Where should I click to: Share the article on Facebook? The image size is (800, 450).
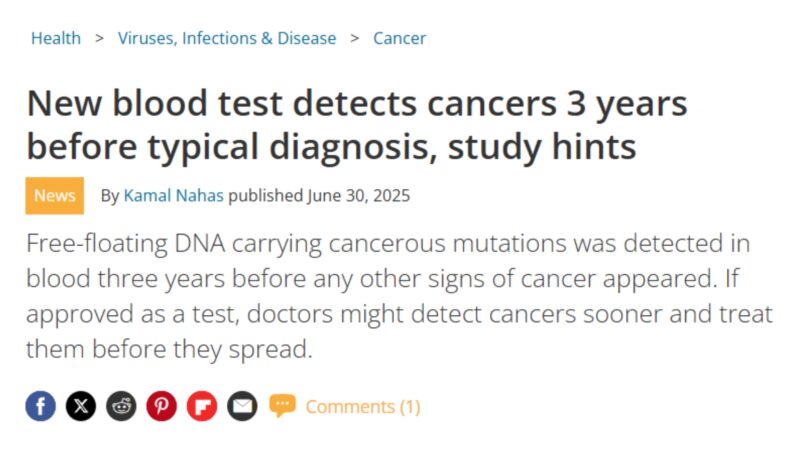(40, 406)
